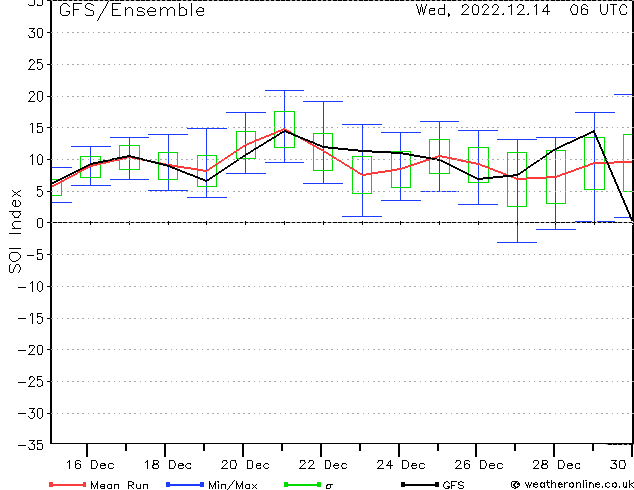Click the 0 y-axis value

tap(40, 223)
